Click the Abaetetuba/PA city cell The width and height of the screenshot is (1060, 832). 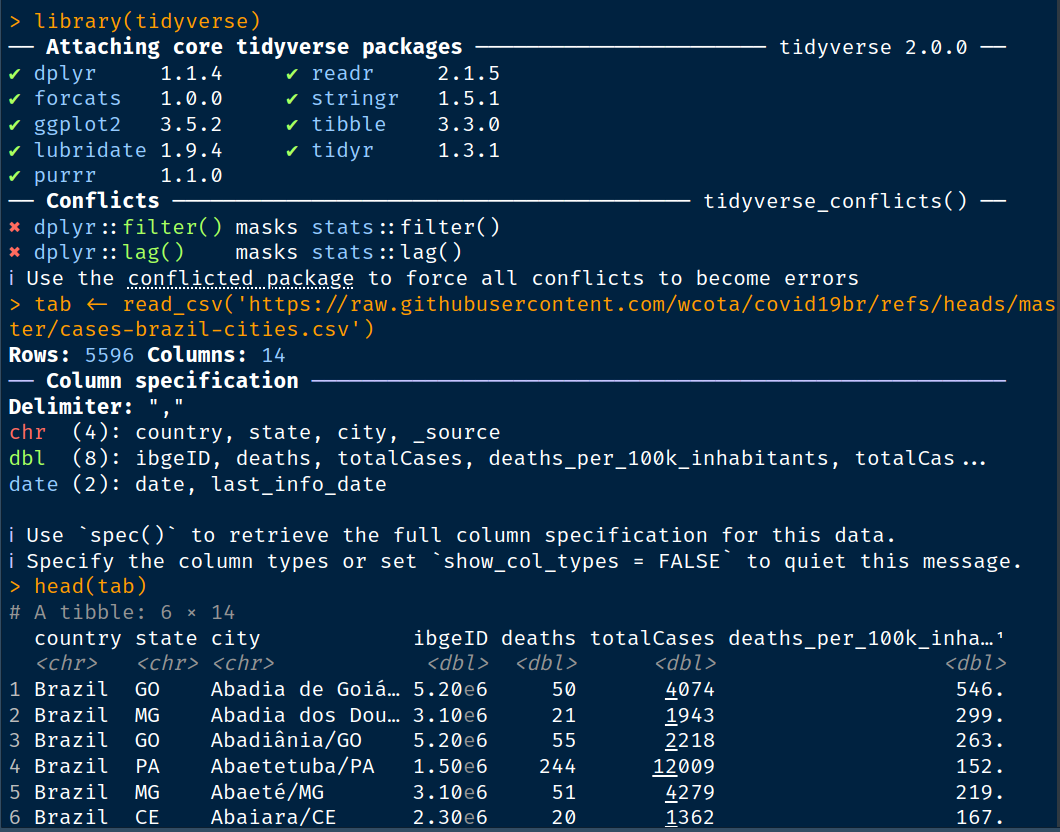pyautogui.click(x=285, y=766)
